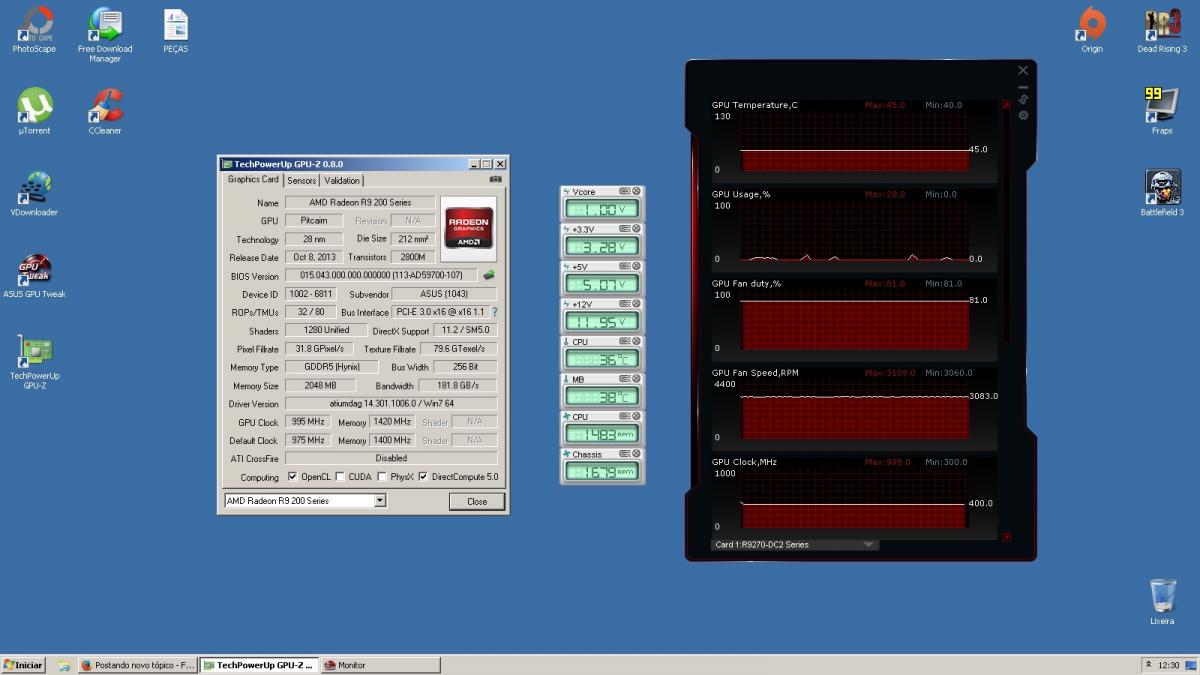Open the Chassis fan widget settings icon
Viewport: 1200px width, 675px height.
[625, 454]
